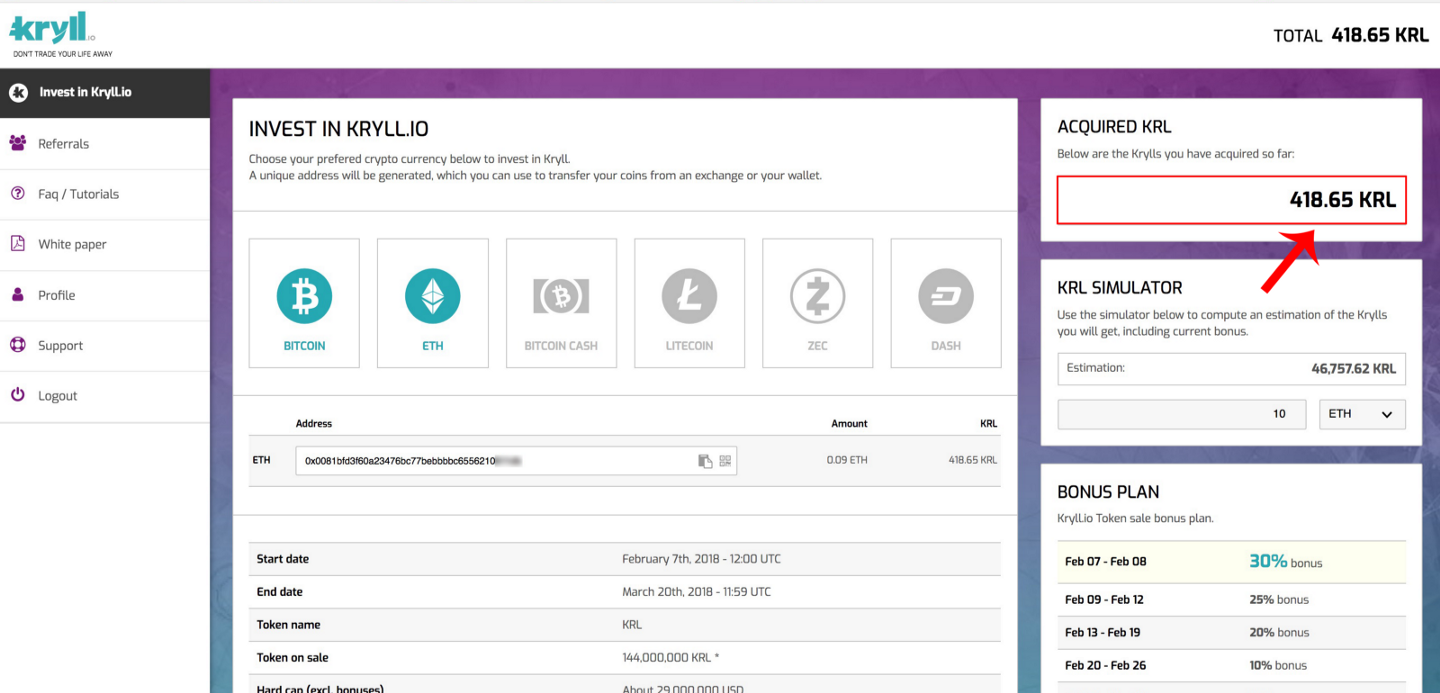Click the TOTAL 418.65 KRL header text

[x=1351, y=35]
